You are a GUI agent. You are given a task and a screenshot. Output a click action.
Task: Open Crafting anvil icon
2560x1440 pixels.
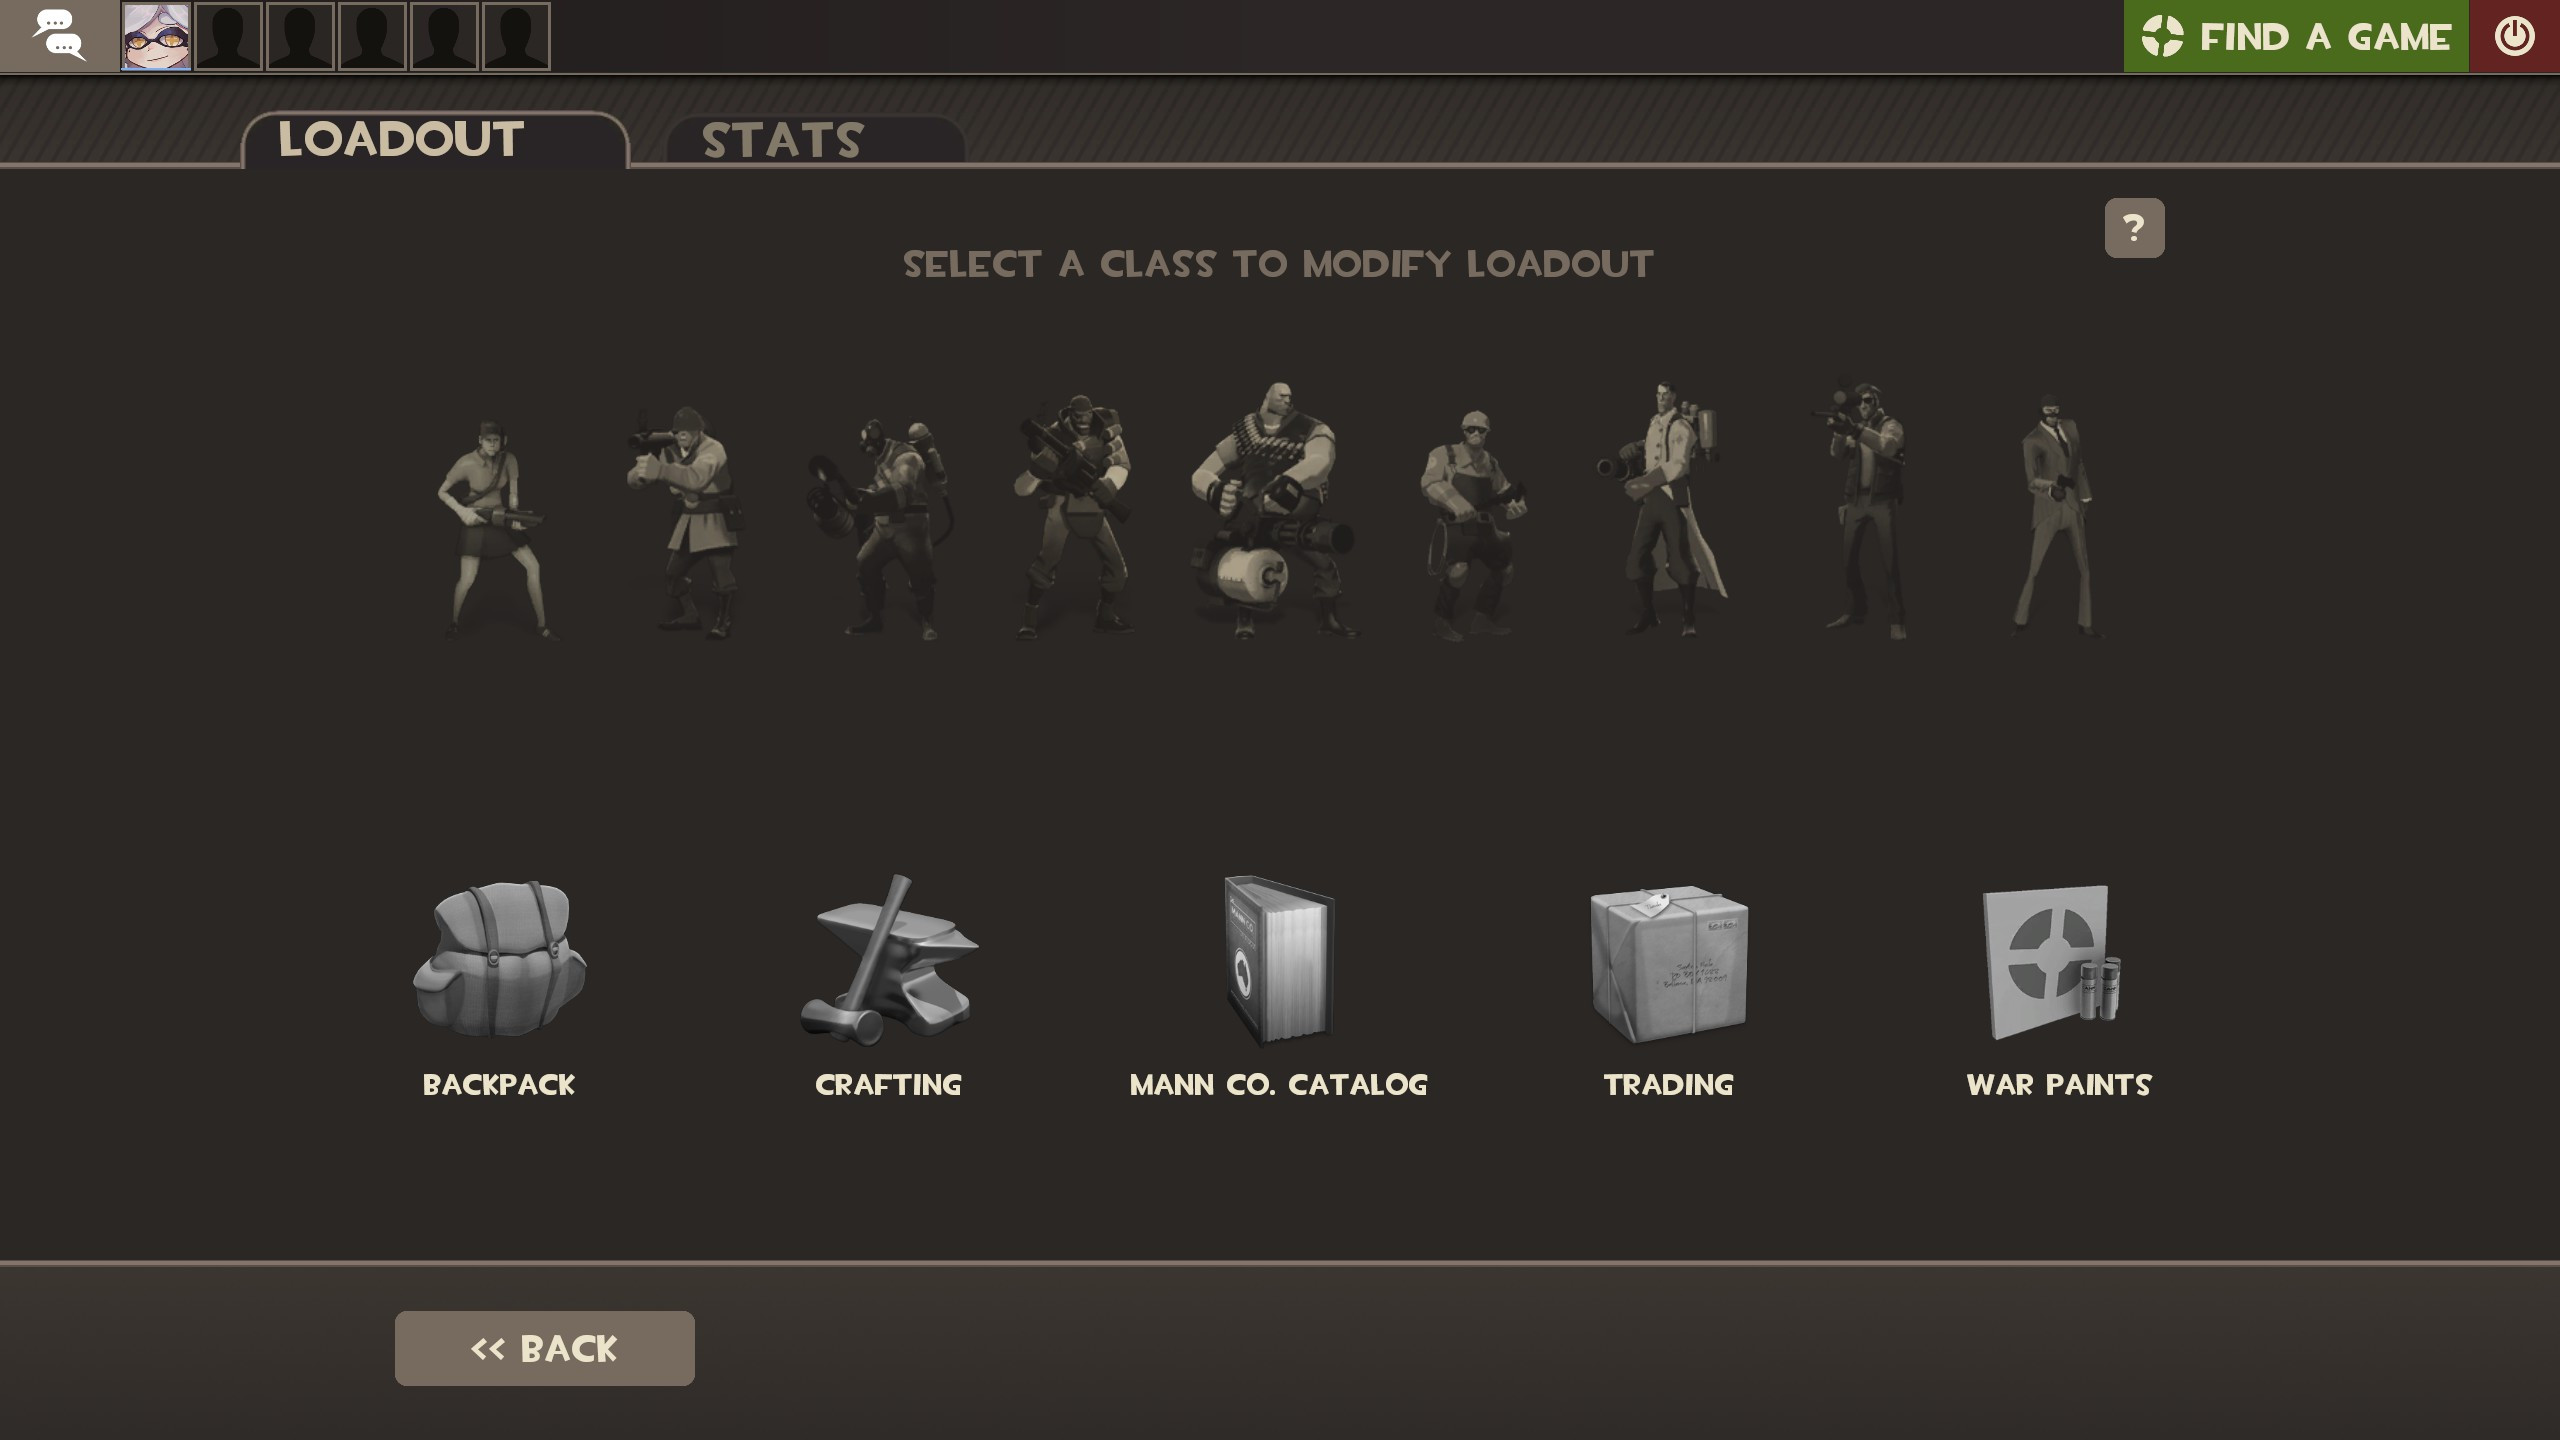(x=888, y=959)
